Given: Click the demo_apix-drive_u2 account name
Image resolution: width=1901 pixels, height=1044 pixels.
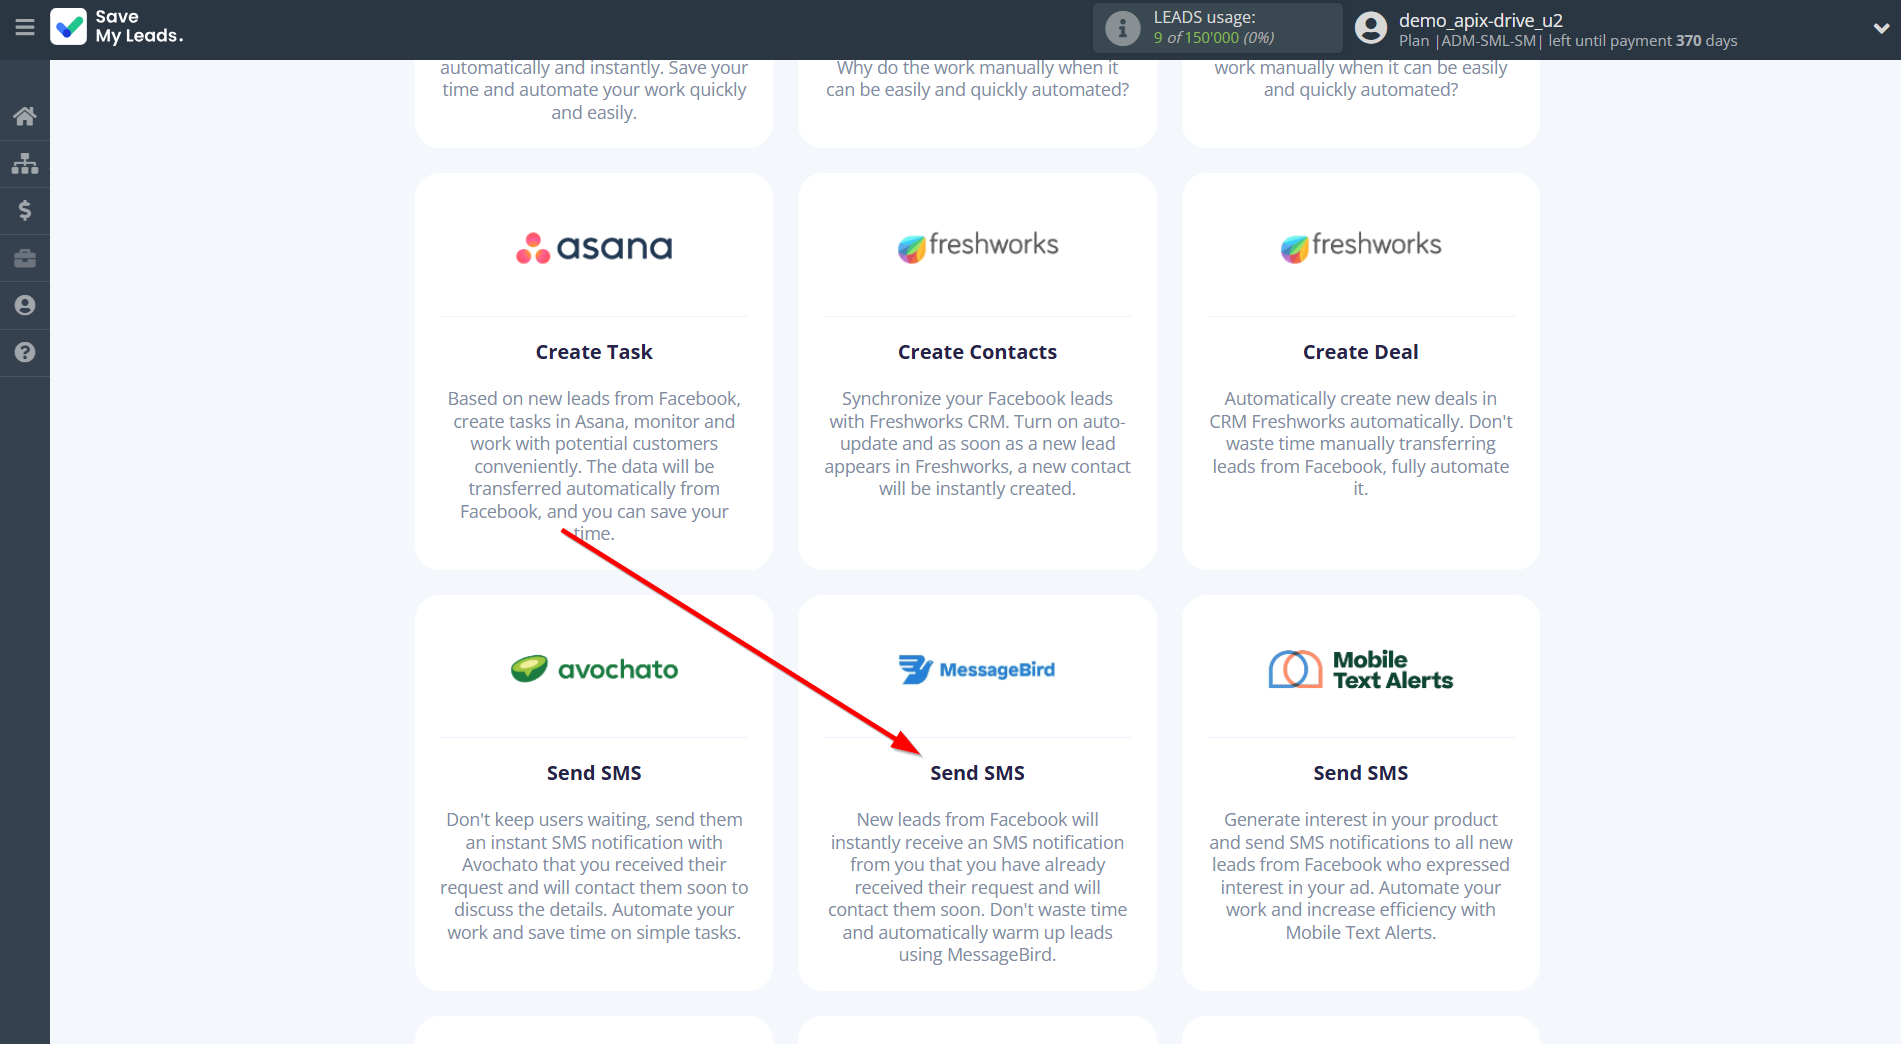Looking at the screenshot, I should click(1481, 20).
